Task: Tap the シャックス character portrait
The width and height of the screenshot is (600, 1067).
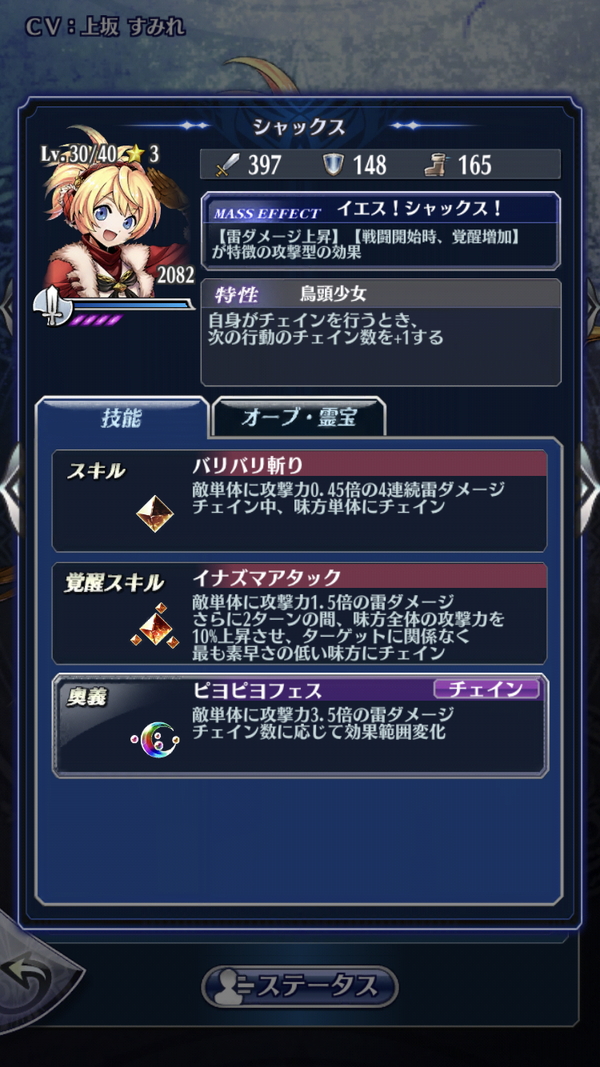Action: pos(116,214)
